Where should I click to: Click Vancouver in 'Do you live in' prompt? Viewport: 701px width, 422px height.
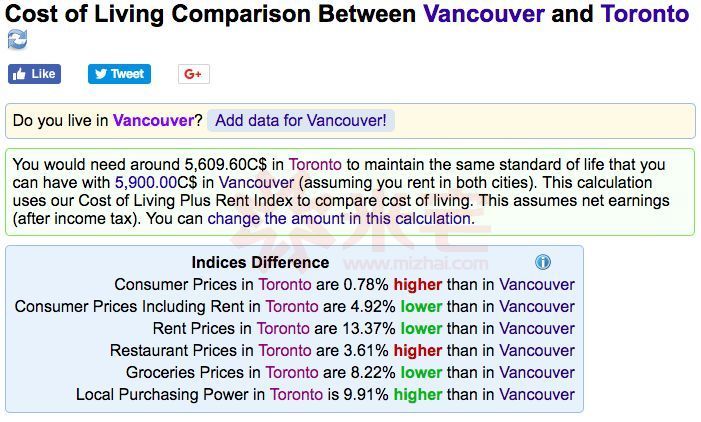click(x=153, y=120)
